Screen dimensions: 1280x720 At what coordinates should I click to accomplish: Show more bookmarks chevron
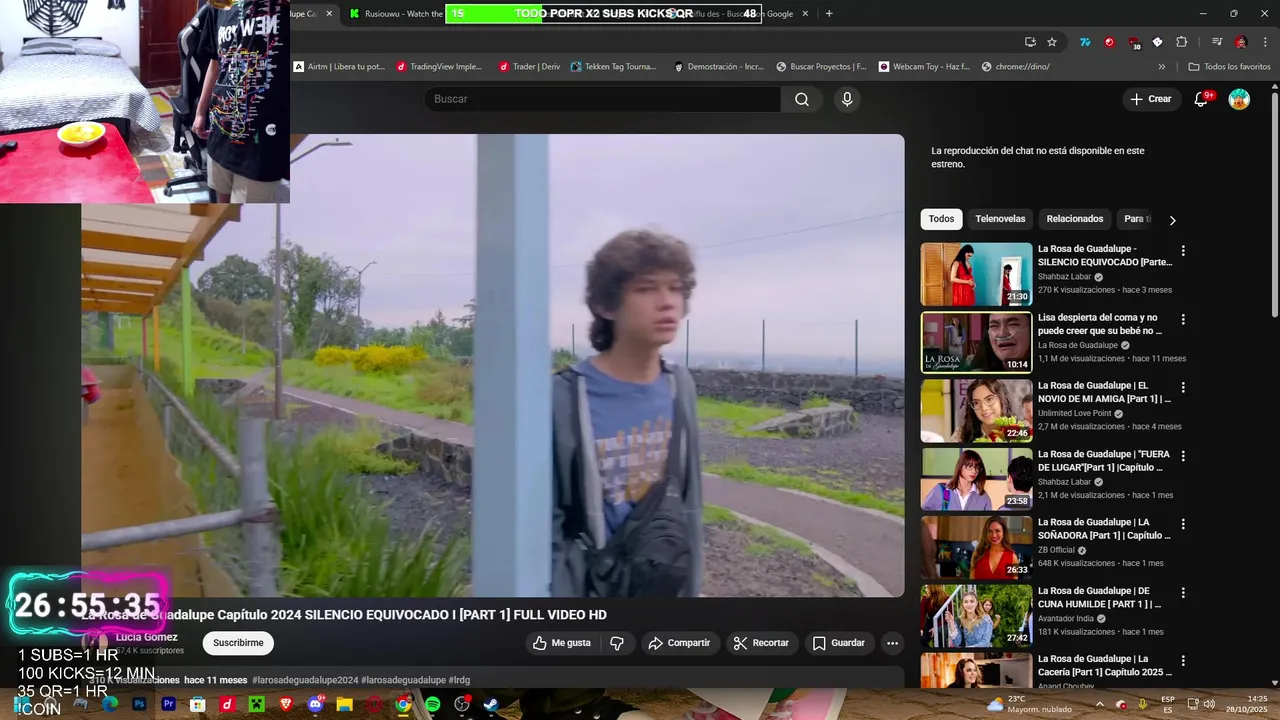[1162, 67]
